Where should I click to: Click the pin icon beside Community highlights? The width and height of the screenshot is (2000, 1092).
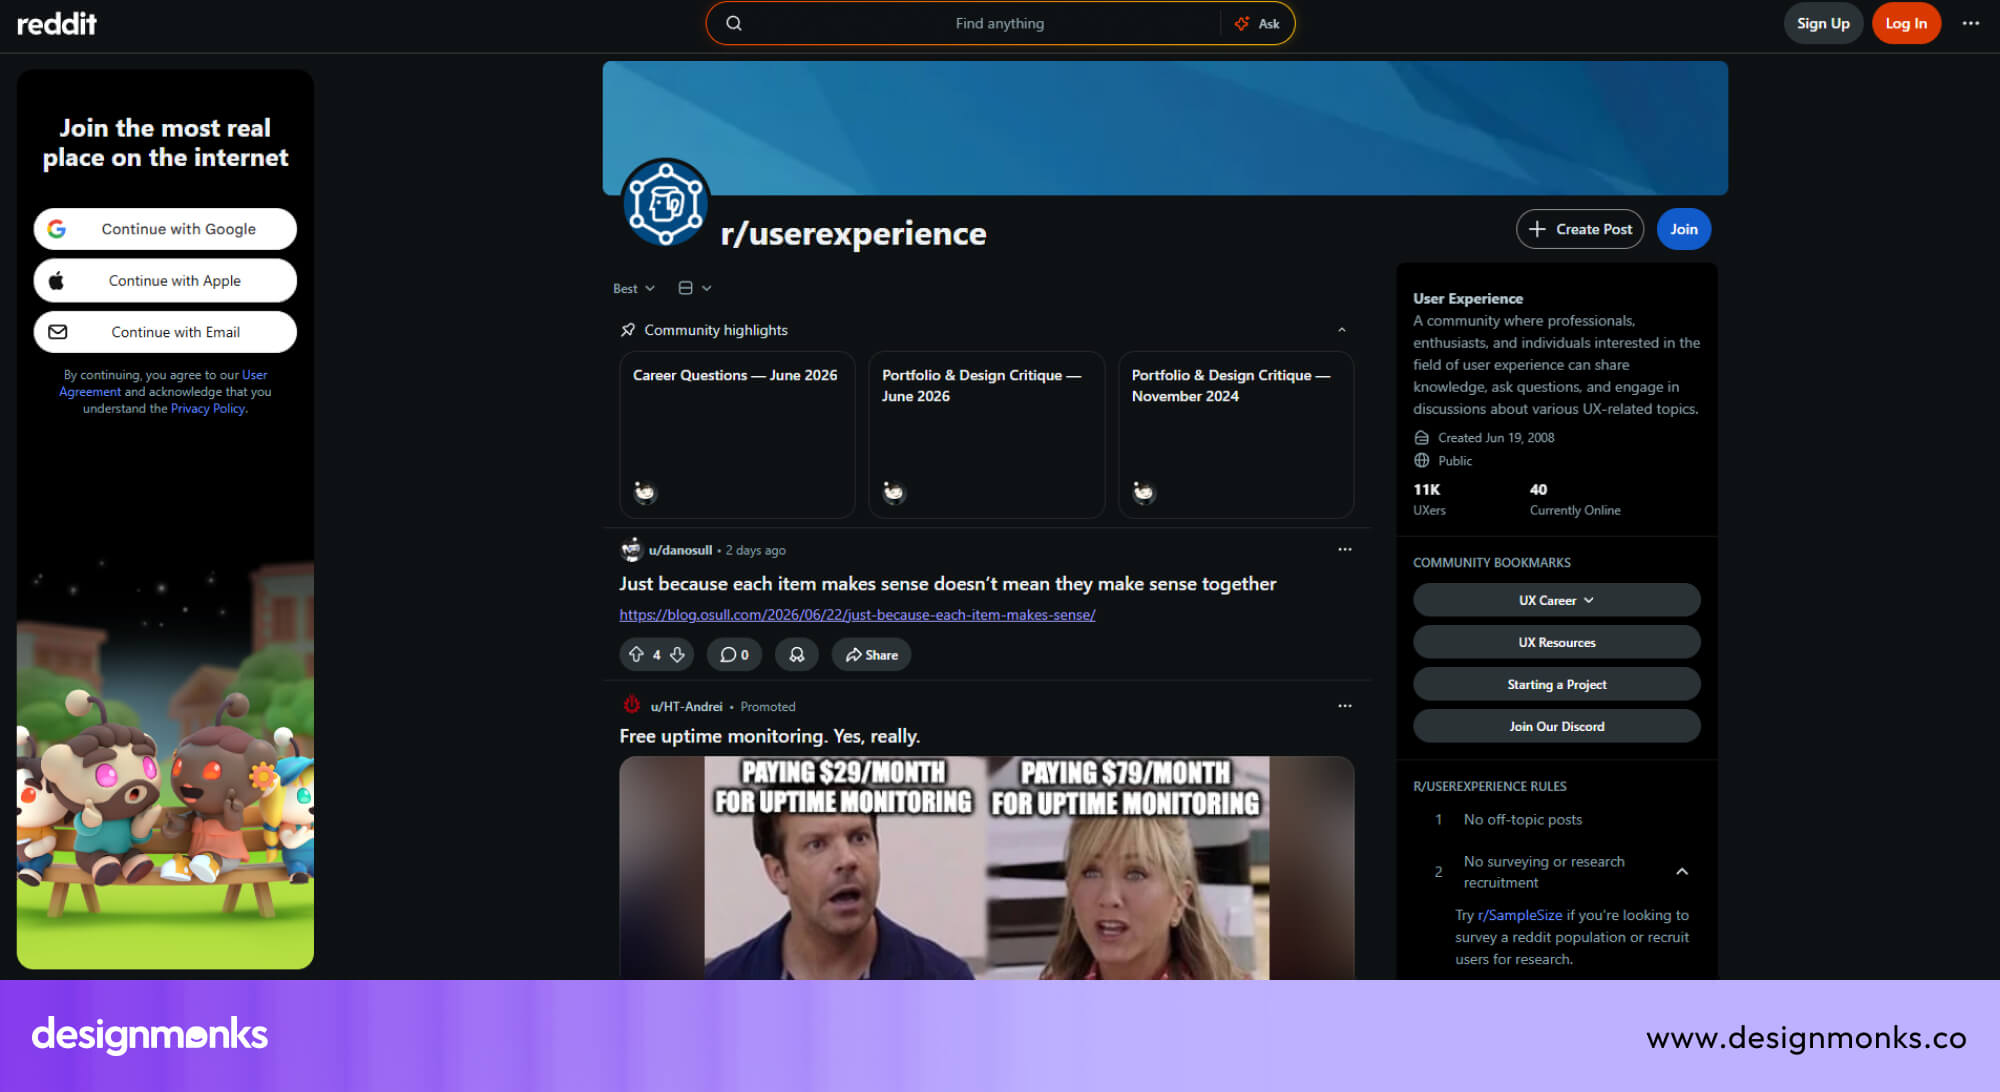(627, 330)
